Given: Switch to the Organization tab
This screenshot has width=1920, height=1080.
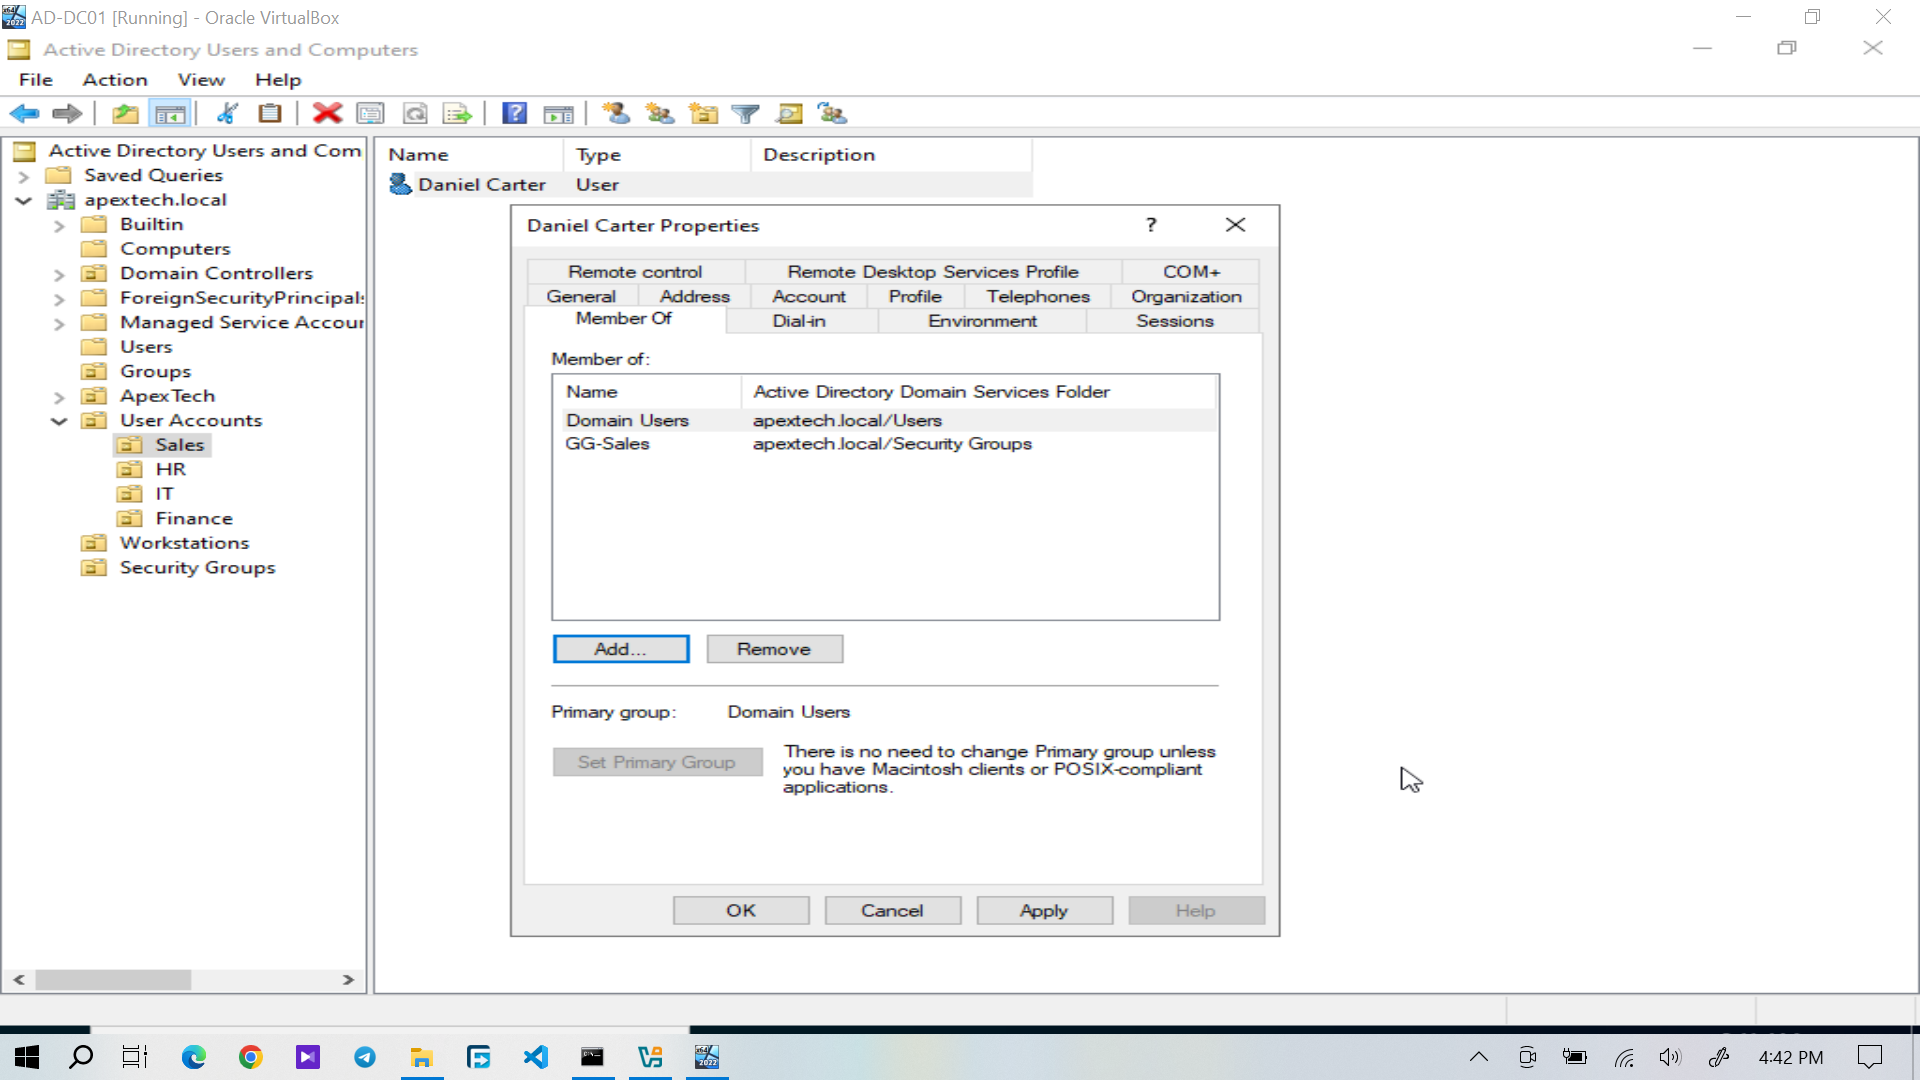Looking at the screenshot, I should 1186,297.
